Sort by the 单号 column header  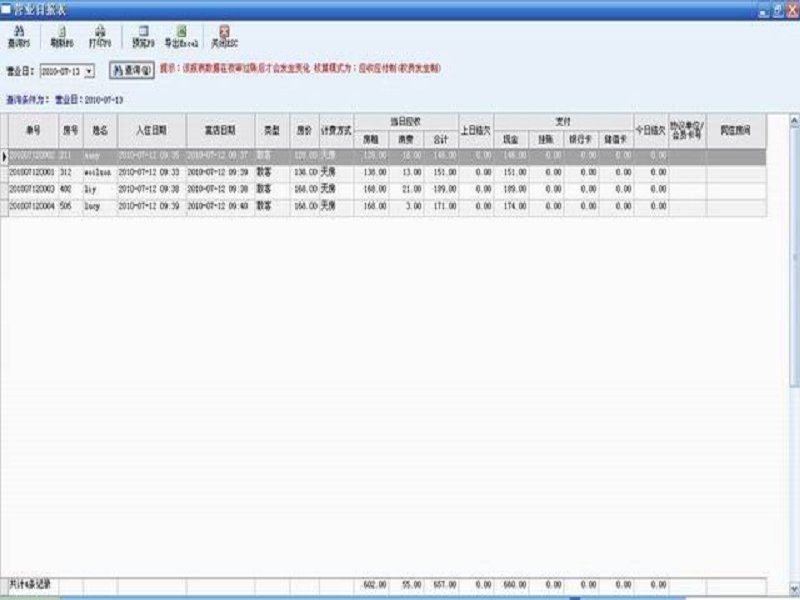33,130
